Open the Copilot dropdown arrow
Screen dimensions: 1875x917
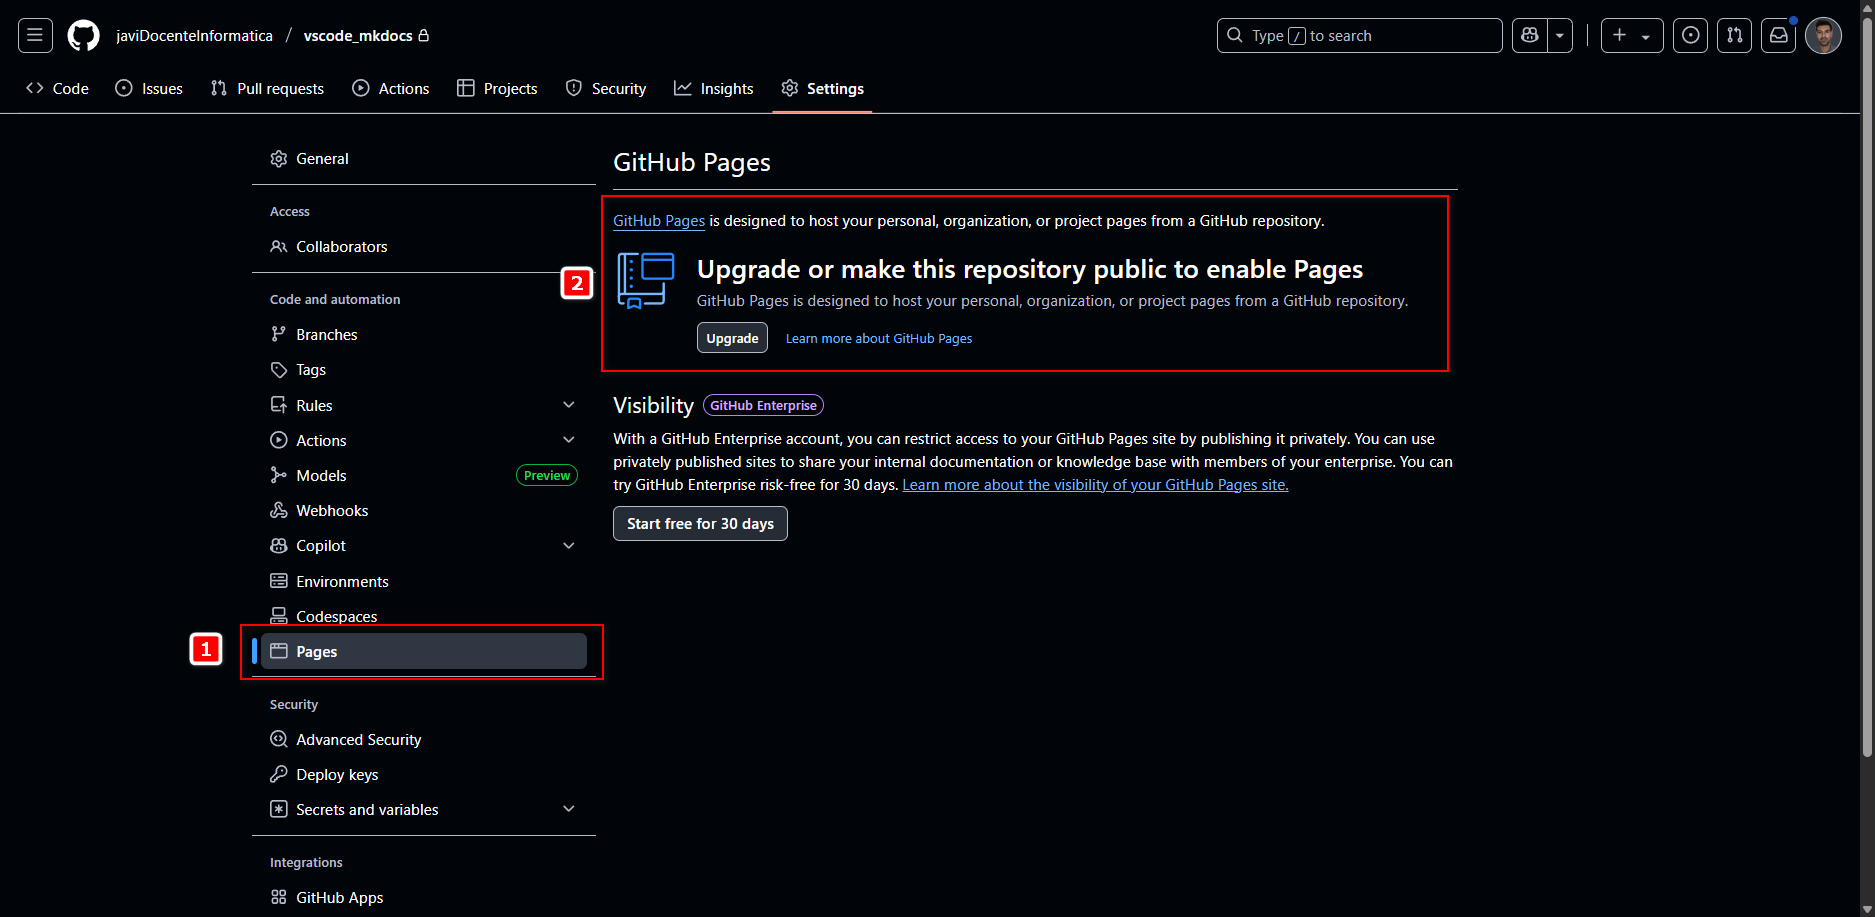pyautogui.click(x=1560, y=36)
